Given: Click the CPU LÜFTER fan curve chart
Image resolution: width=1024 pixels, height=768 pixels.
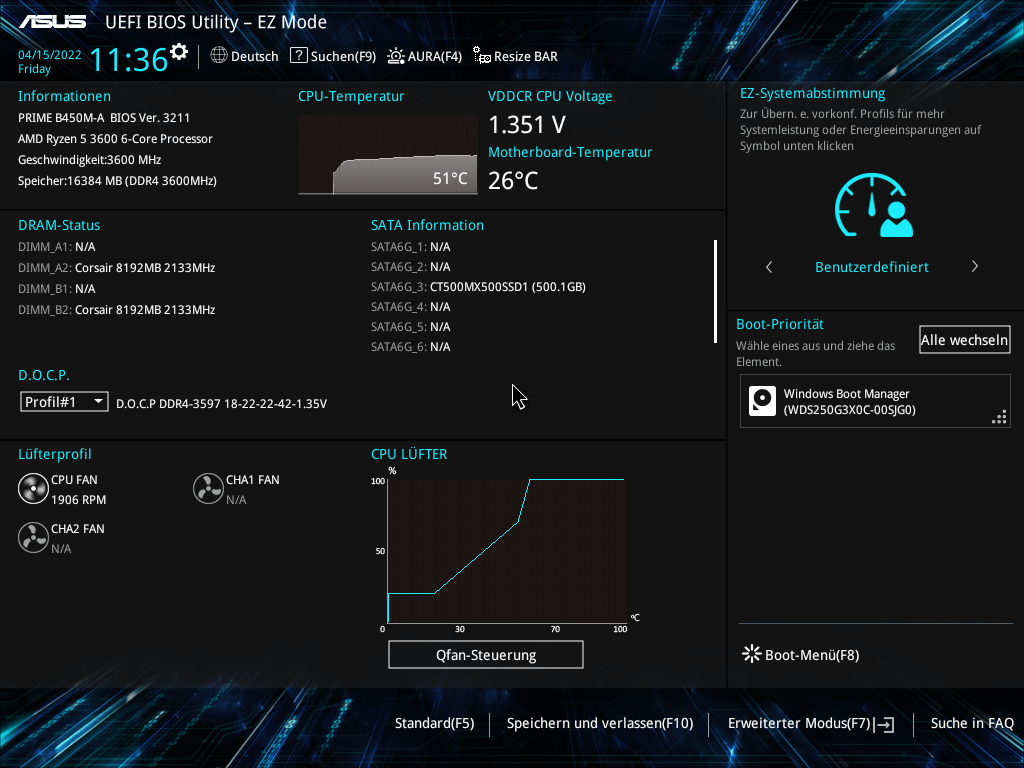Looking at the screenshot, I should point(507,551).
